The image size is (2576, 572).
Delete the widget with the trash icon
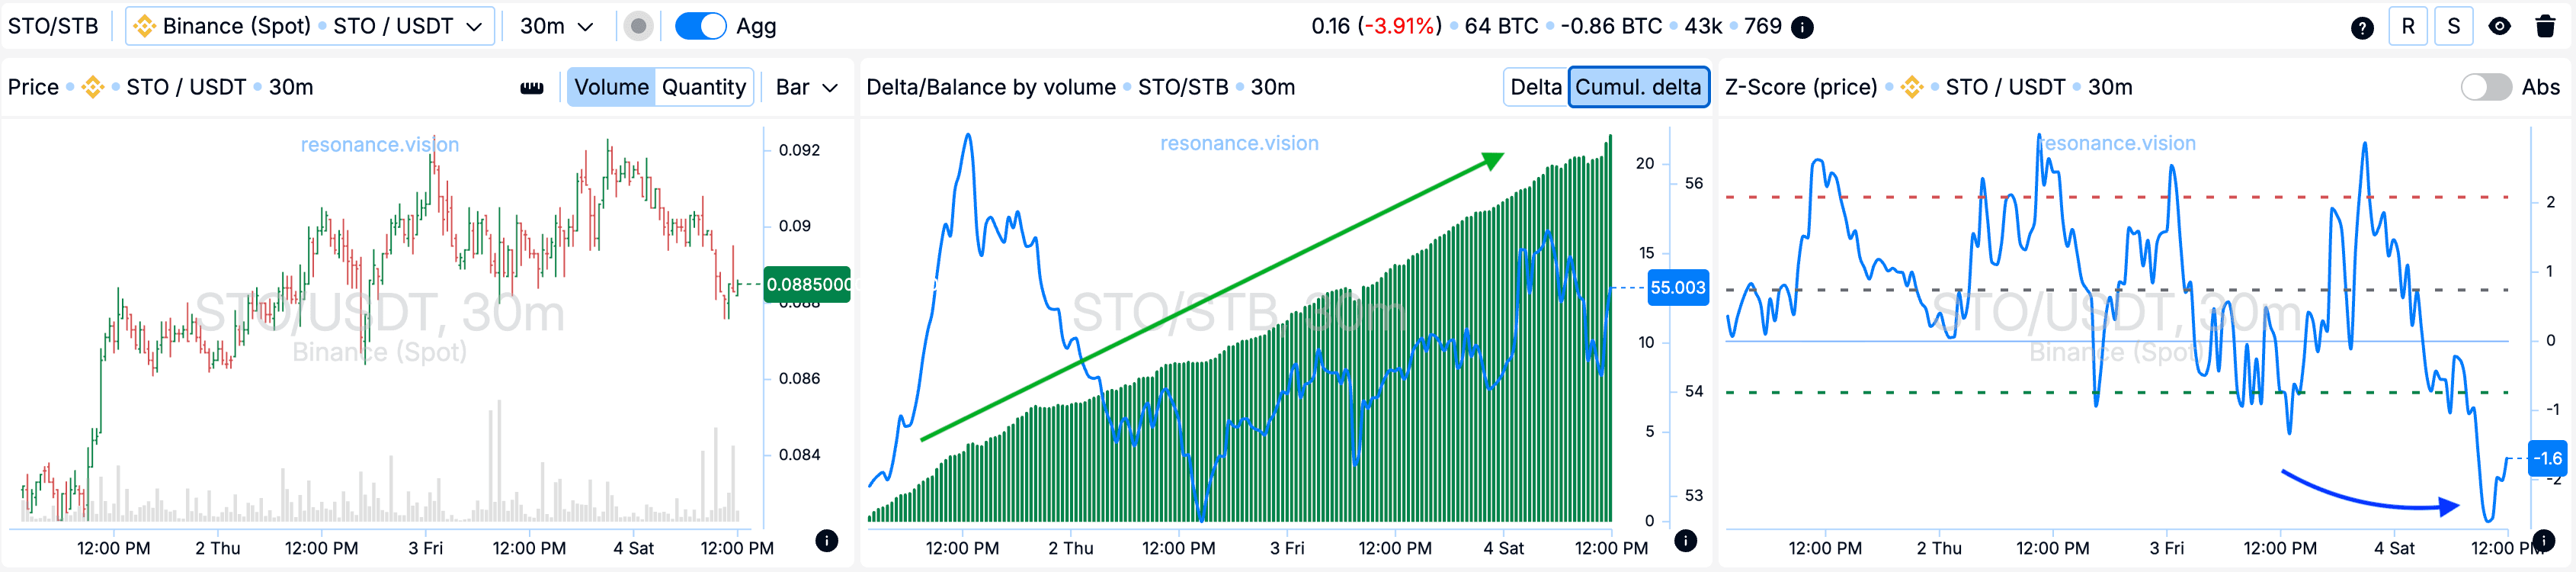(x=2545, y=27)
